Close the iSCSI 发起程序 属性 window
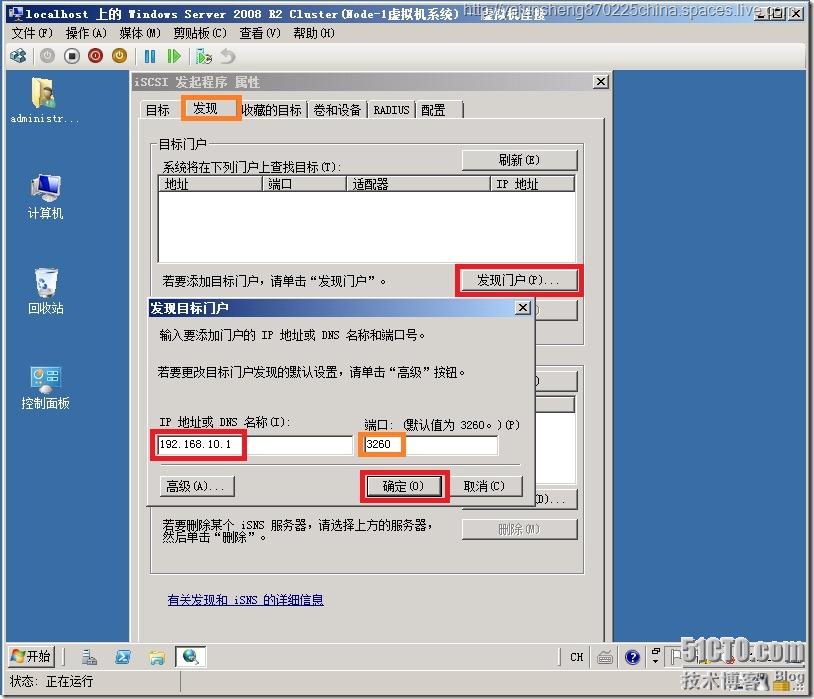 [x=601, y=82]
